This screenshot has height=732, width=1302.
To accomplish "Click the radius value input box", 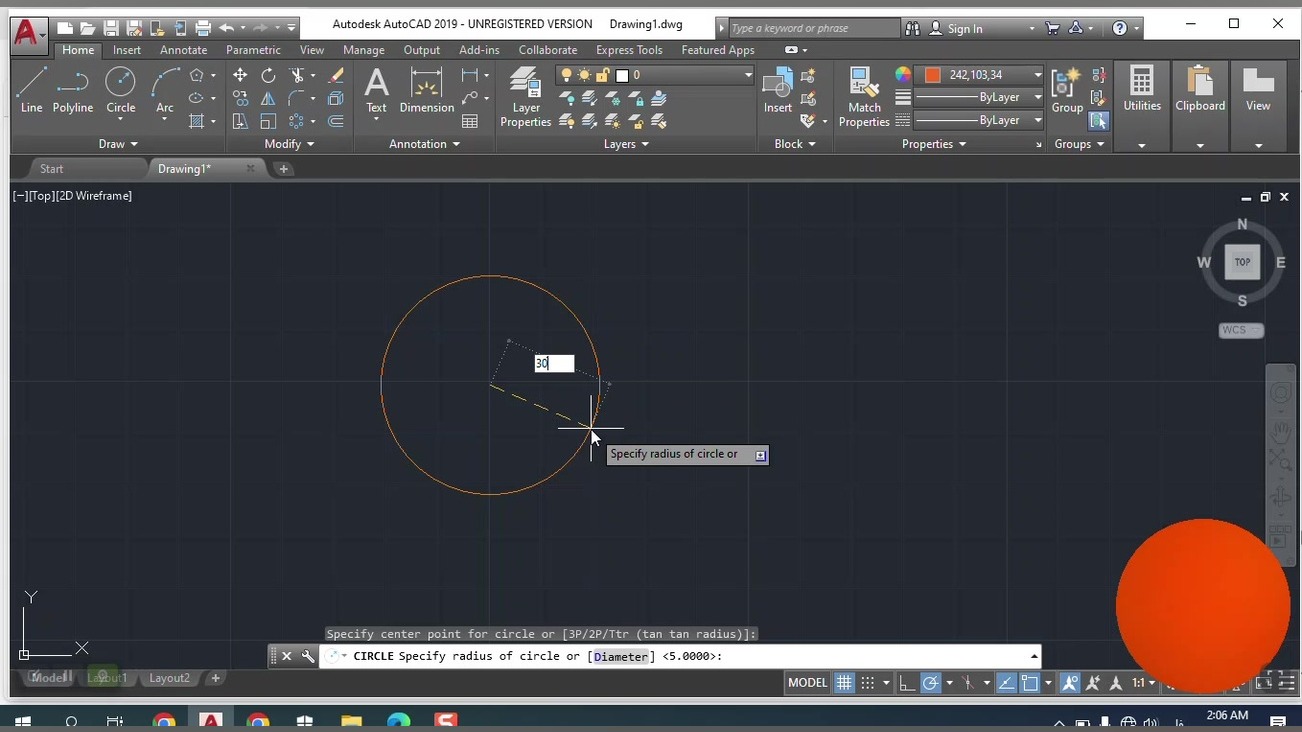I will coord(554,364).
